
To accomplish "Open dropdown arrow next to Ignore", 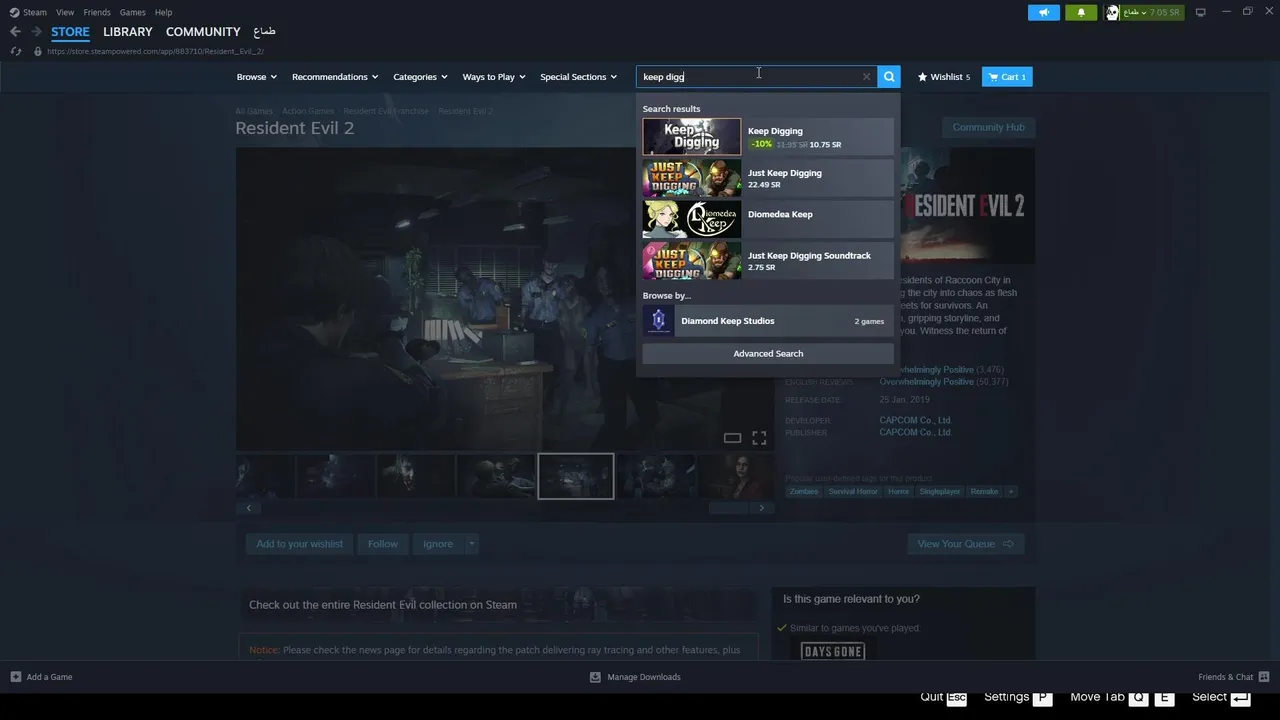I will (x=471, y=544).
